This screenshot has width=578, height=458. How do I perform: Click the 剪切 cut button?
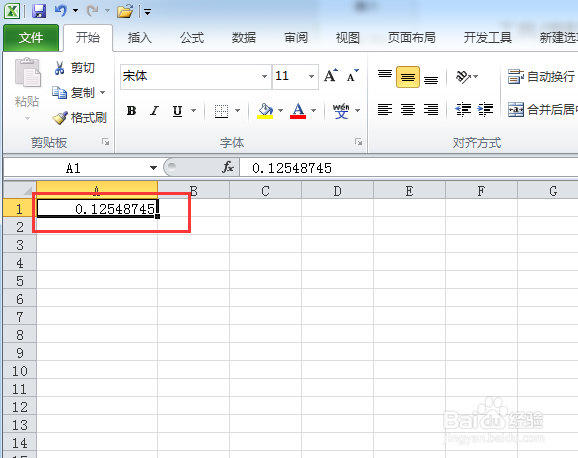click(74, 68)
